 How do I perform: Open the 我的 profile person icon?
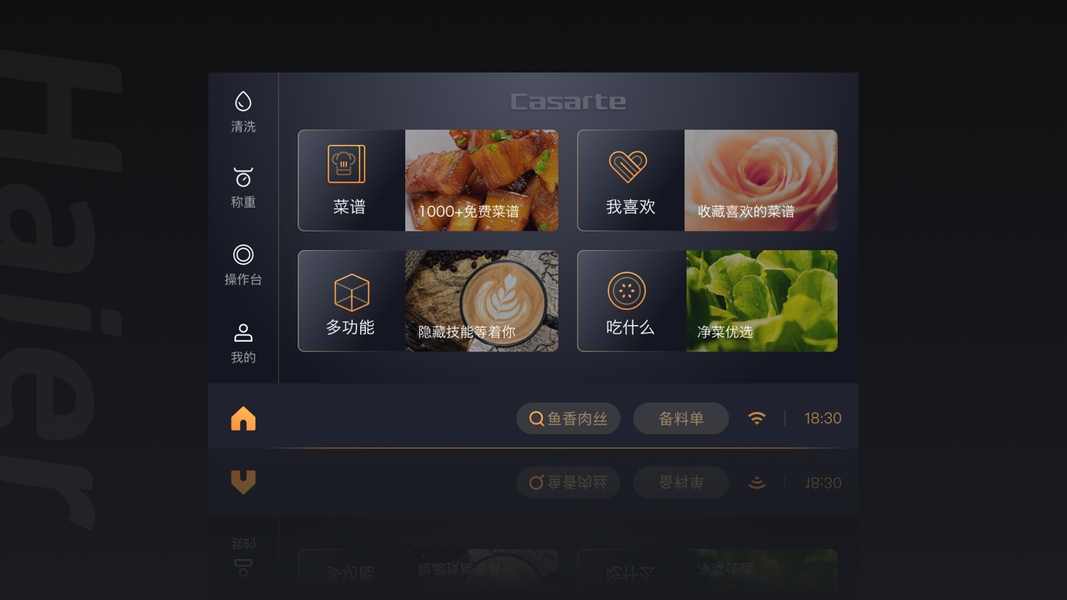[x=243, y=333]
